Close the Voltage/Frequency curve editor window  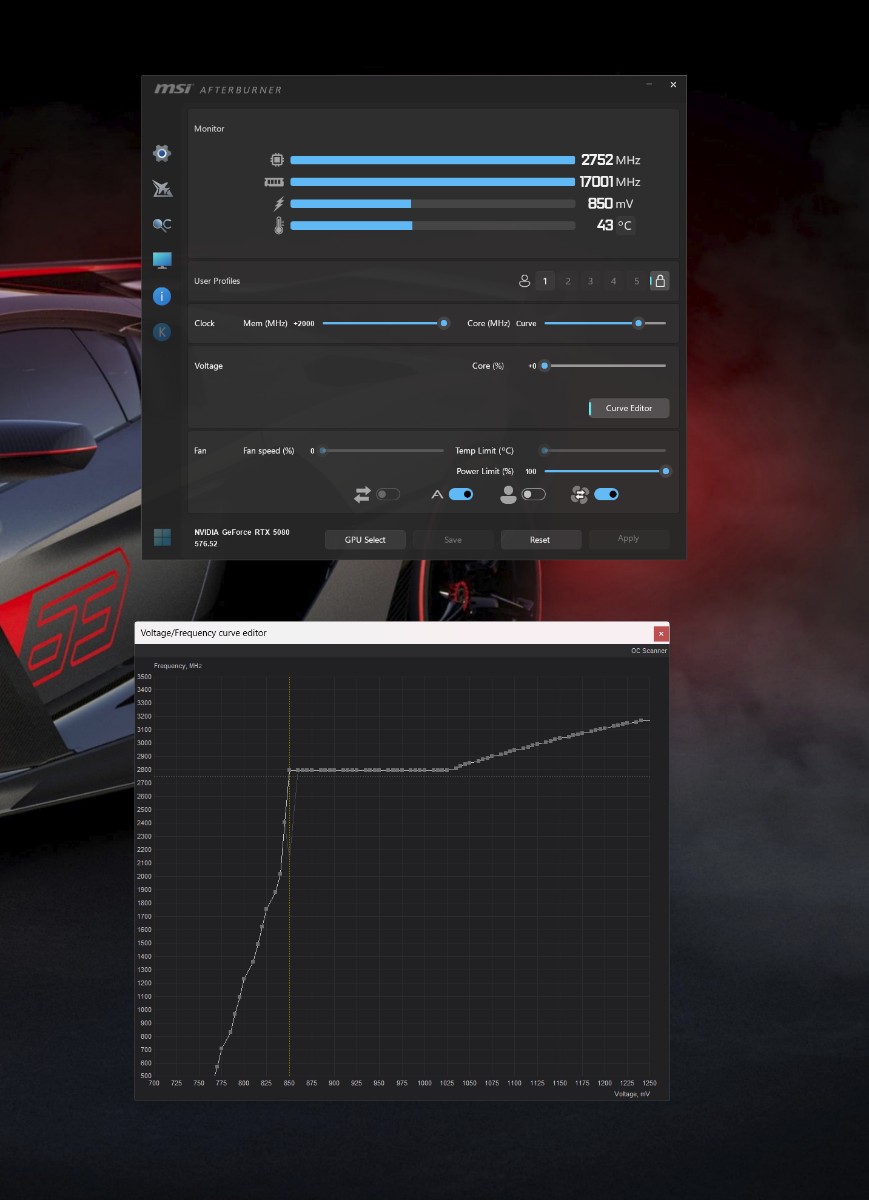(660, 633)
